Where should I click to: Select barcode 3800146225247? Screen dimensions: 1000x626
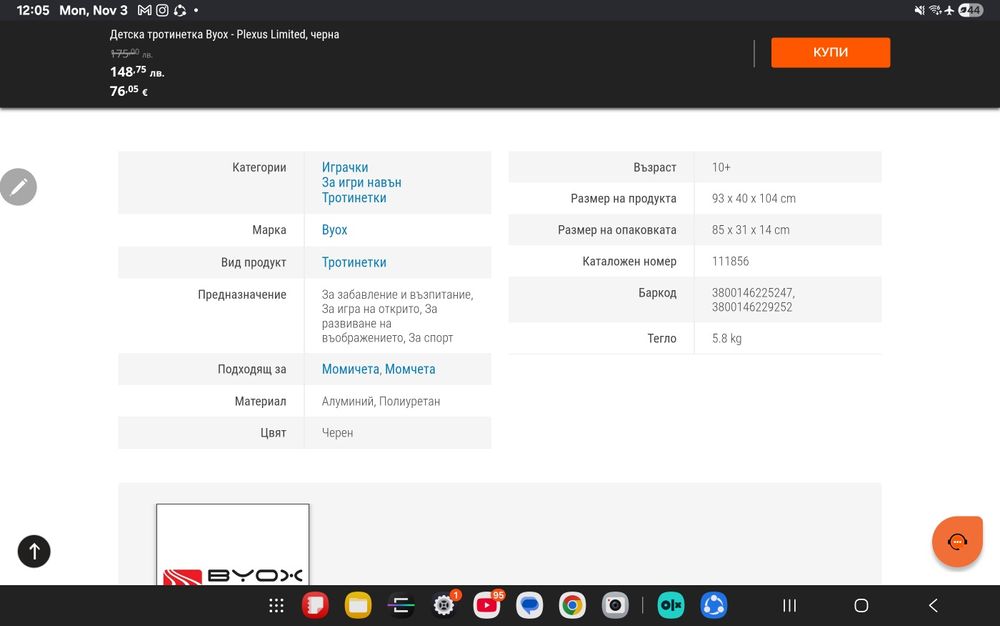coord(753,293)
